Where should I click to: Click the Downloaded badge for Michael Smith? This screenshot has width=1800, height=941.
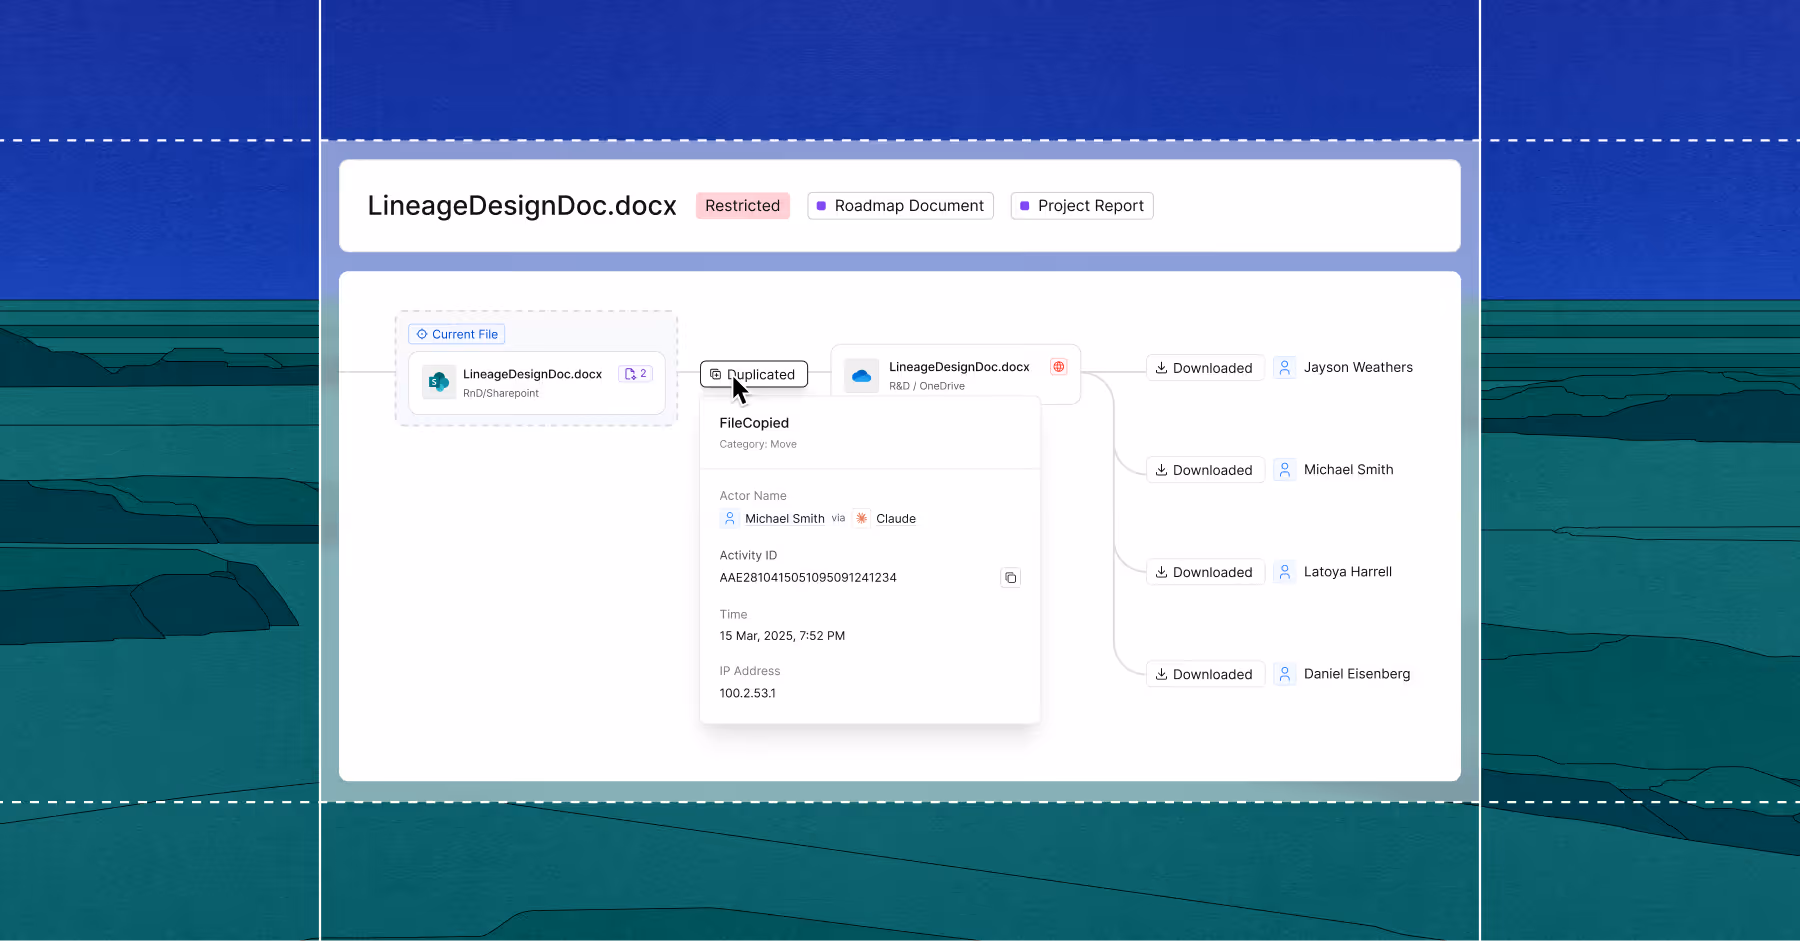pyautogui.click(x=1205, y=470)
